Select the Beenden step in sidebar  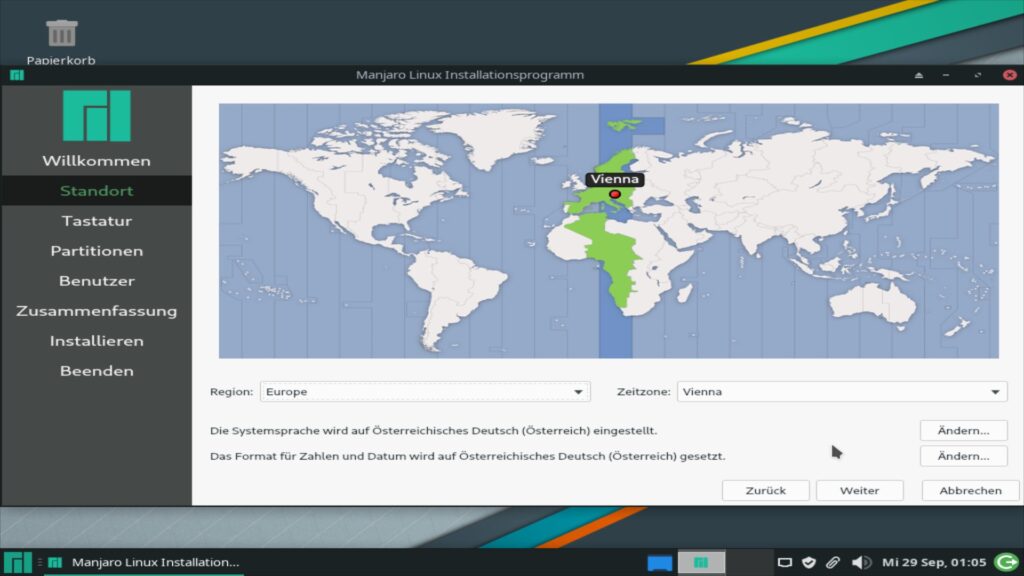pos(97,371)
